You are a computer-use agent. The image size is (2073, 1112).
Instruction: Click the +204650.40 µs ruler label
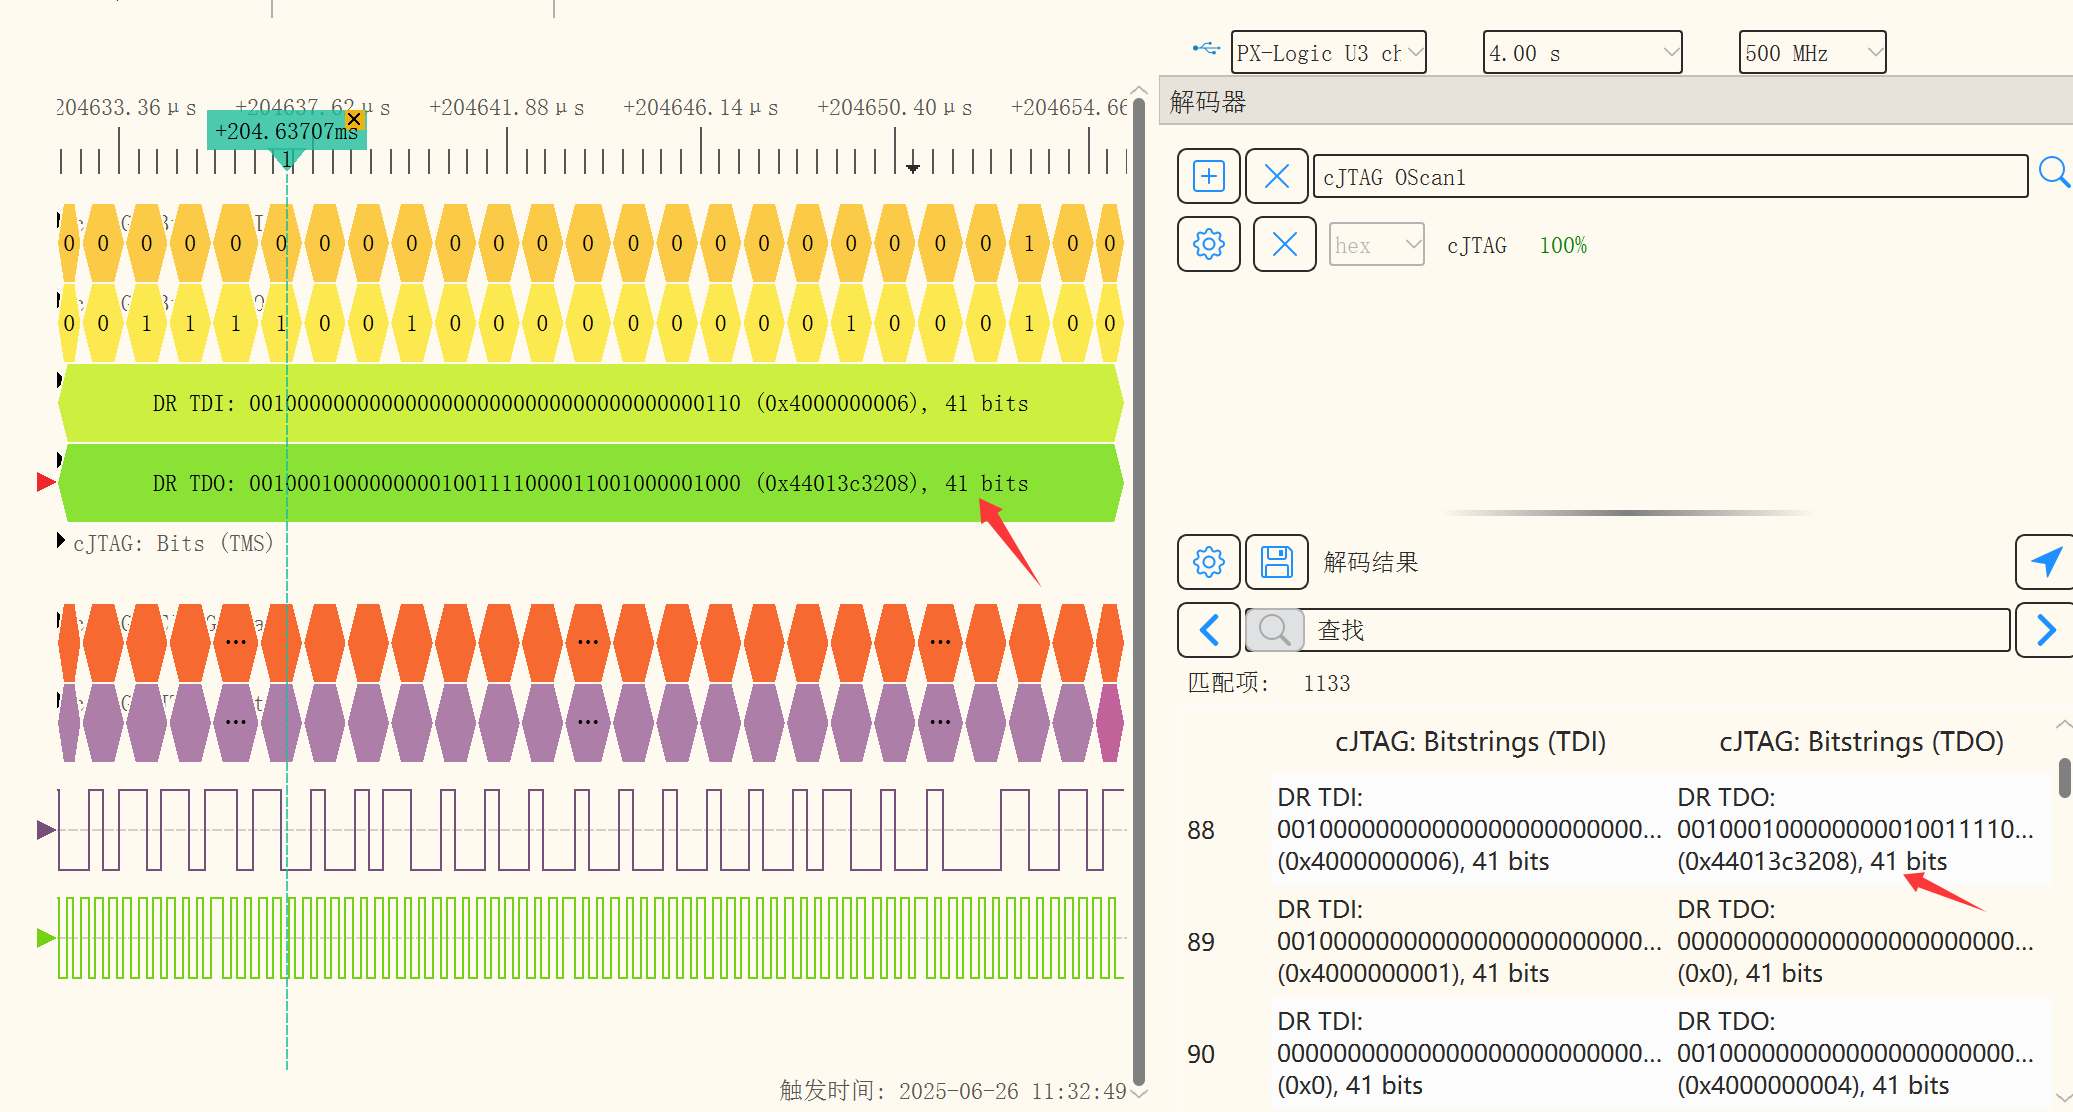894,107
